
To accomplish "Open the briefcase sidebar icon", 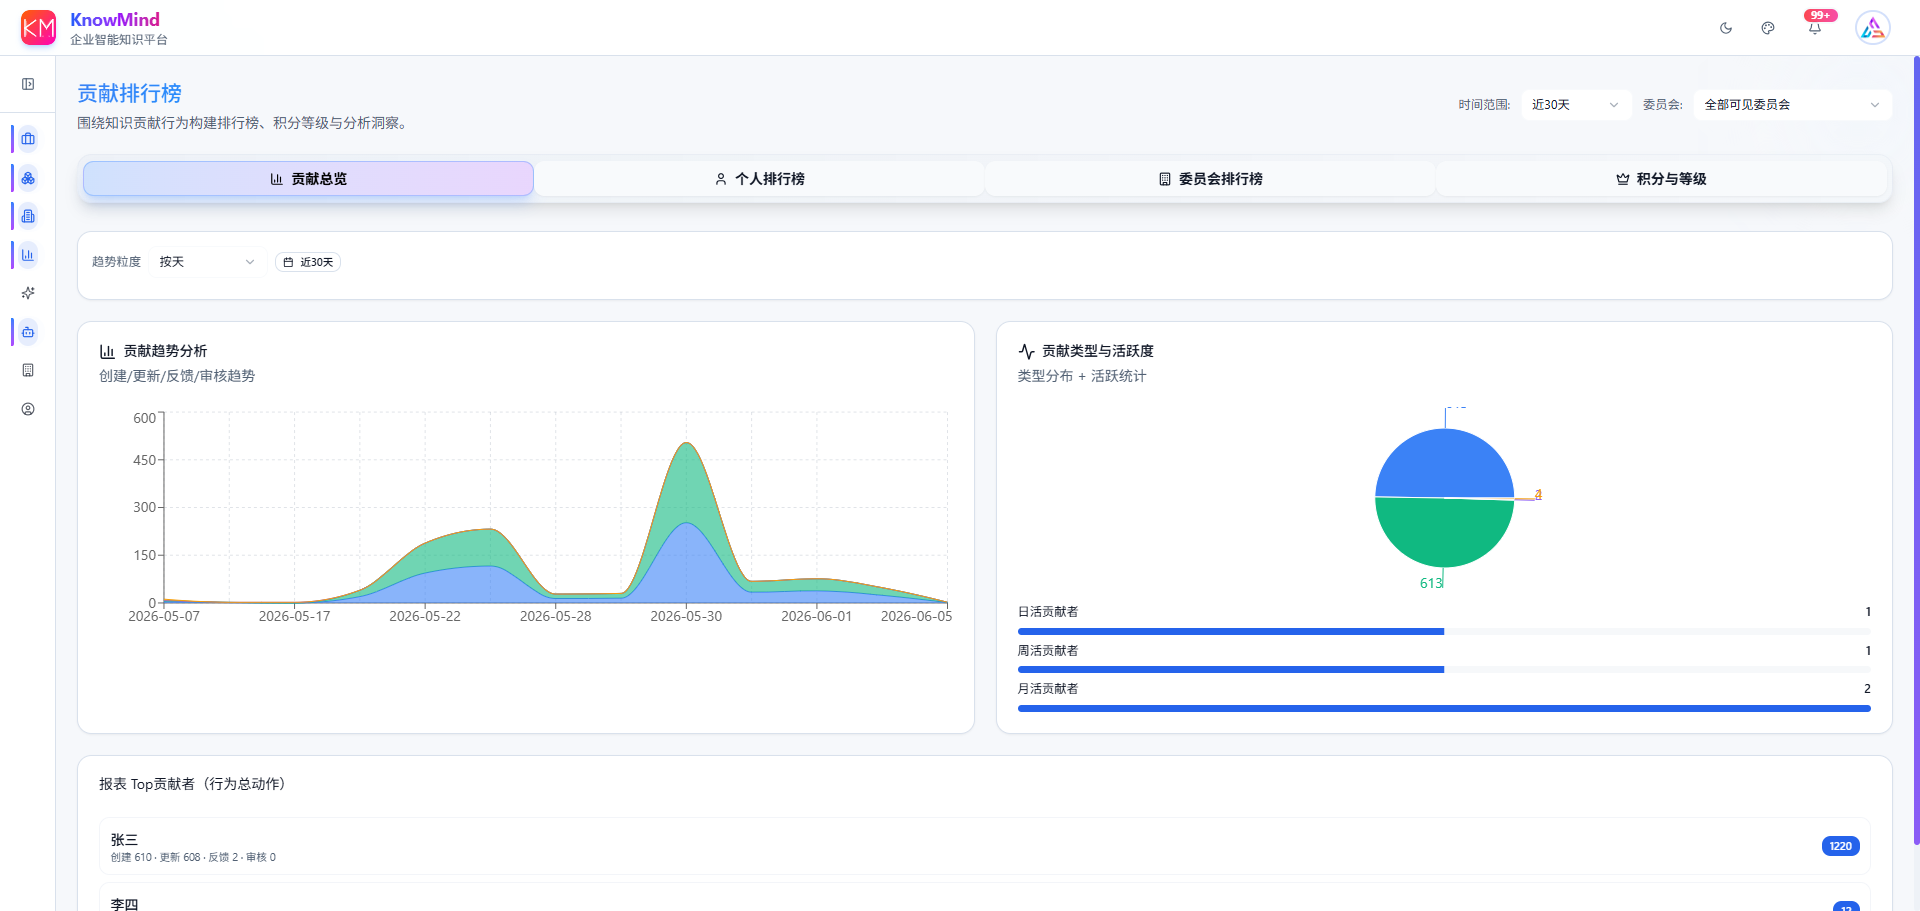I will 28,139.
